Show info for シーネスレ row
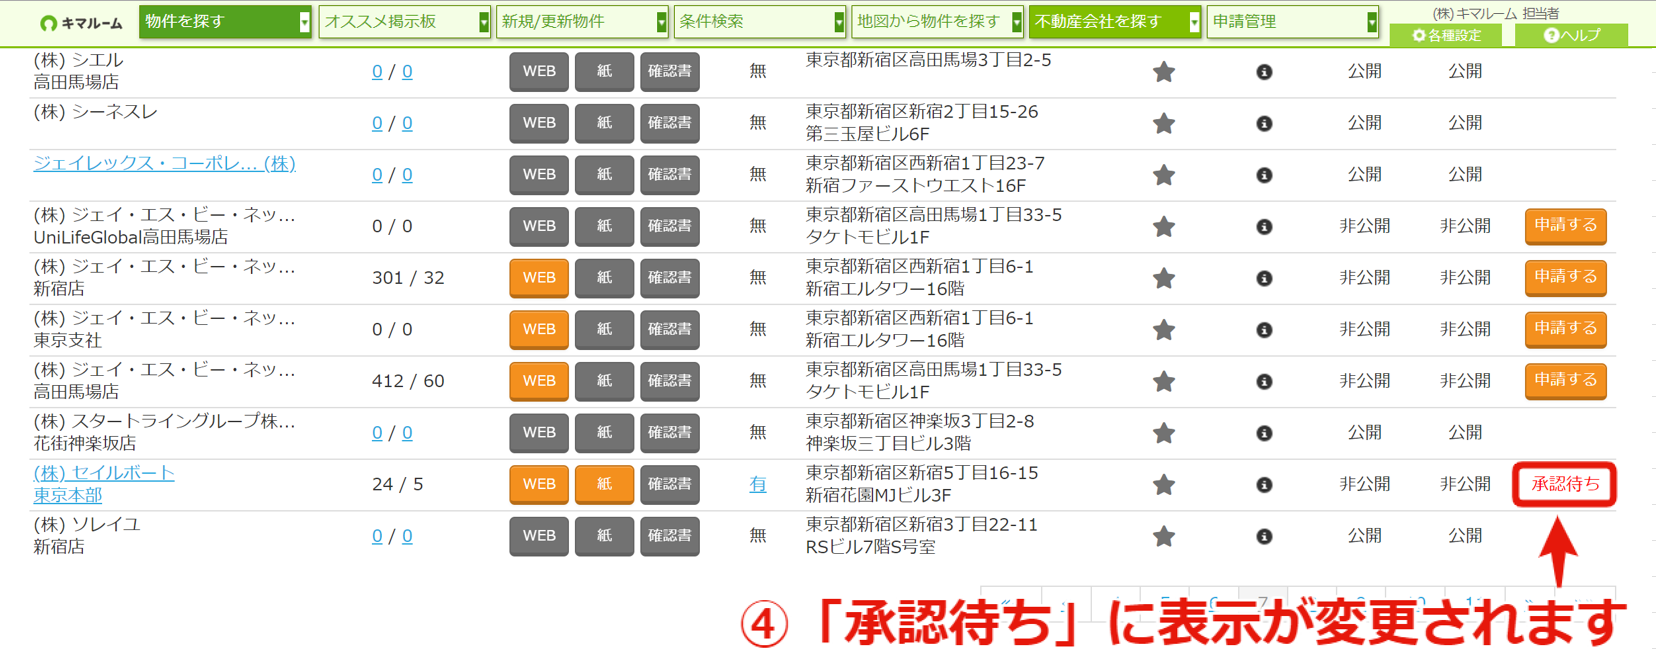The width and height of the screenshot is (1656, 659). pos(1264,124)
